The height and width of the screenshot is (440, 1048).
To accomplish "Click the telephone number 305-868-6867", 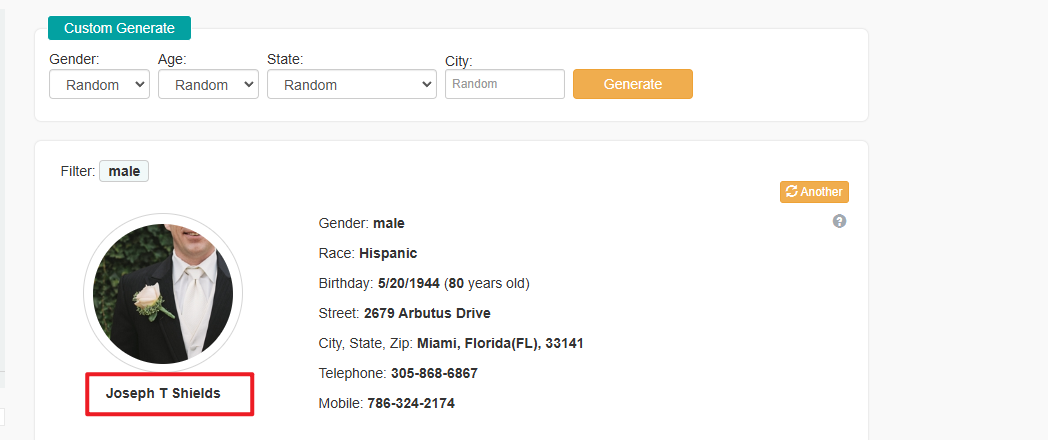I will (434, 373).
